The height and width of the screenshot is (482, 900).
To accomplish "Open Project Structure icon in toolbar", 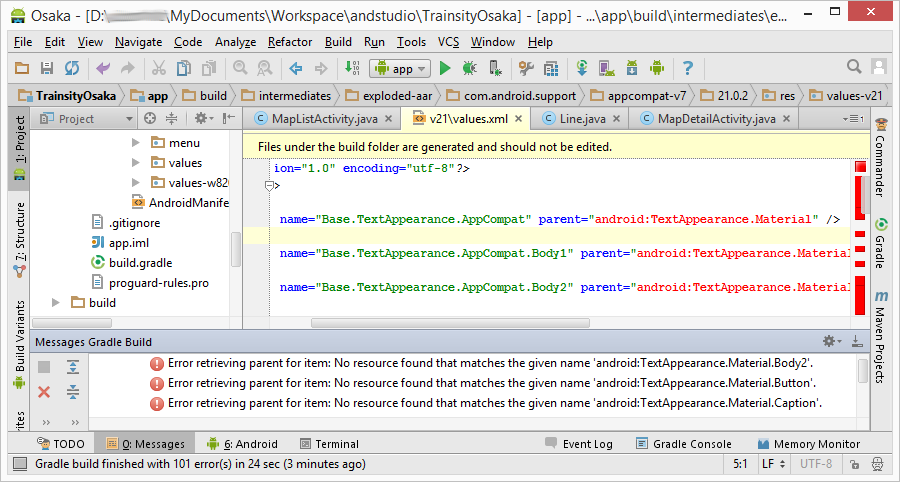I will [526, 68].
